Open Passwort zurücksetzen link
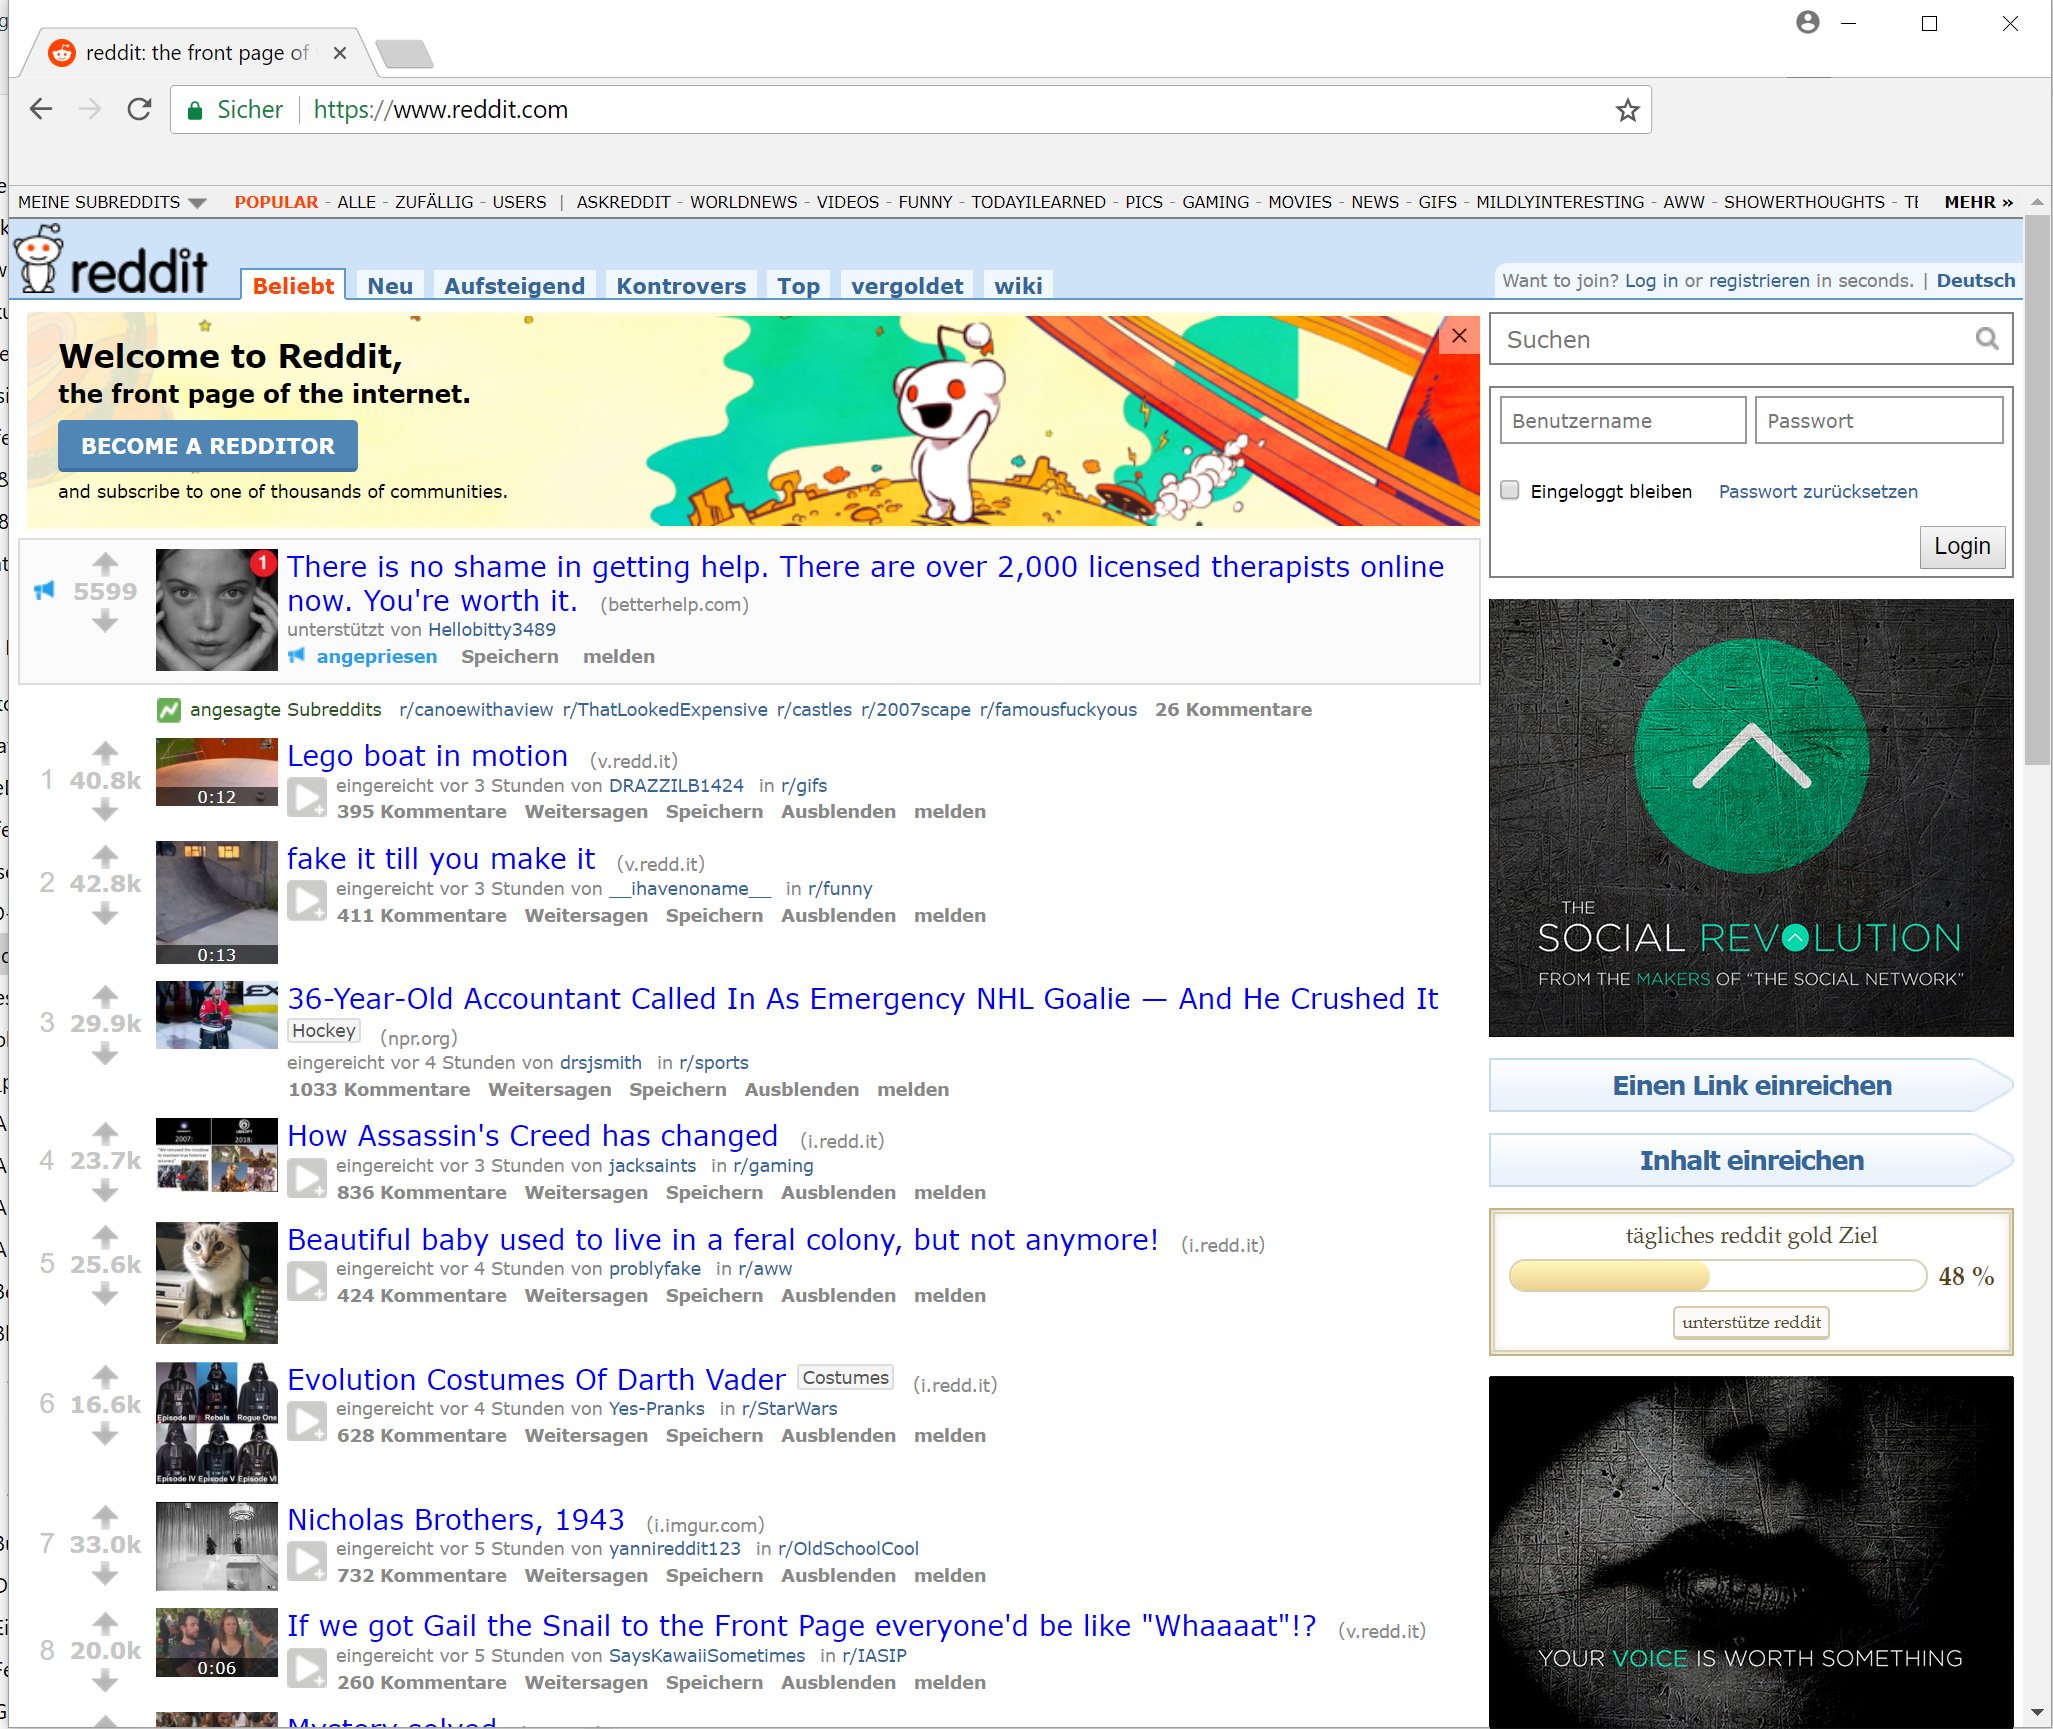2053x1729 pixels. 1818,491
